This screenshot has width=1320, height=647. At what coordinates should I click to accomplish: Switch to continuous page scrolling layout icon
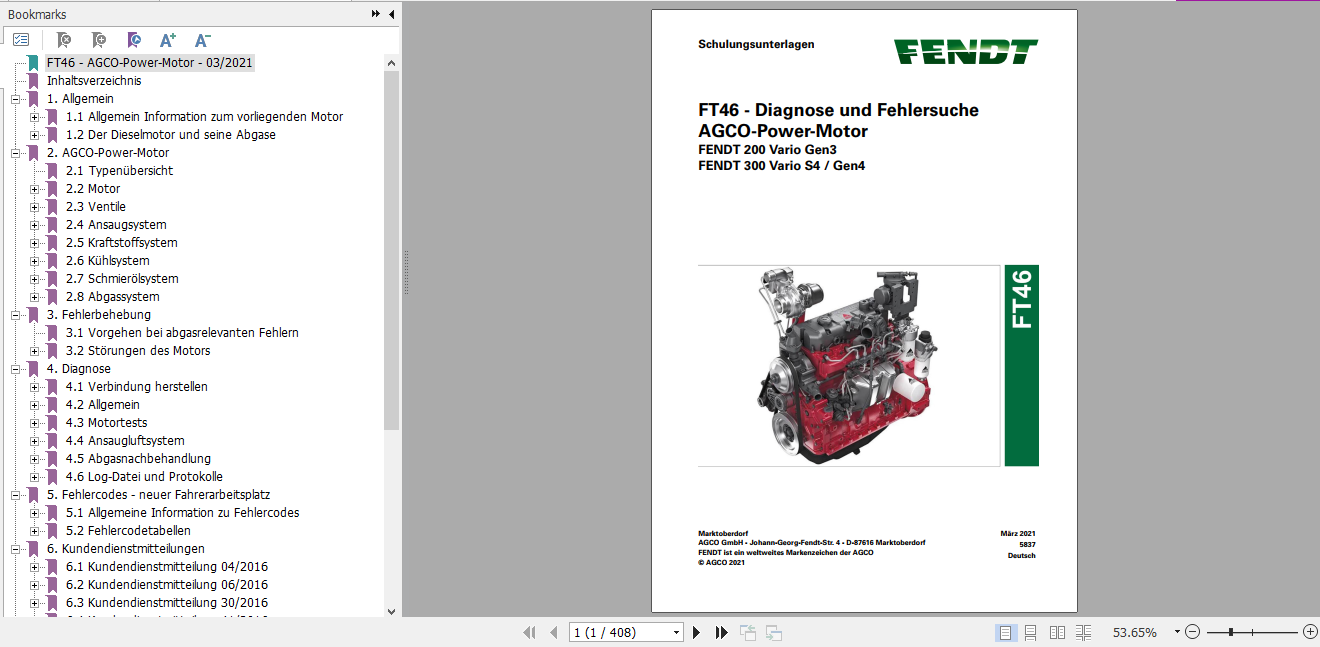pos(1030,632)
